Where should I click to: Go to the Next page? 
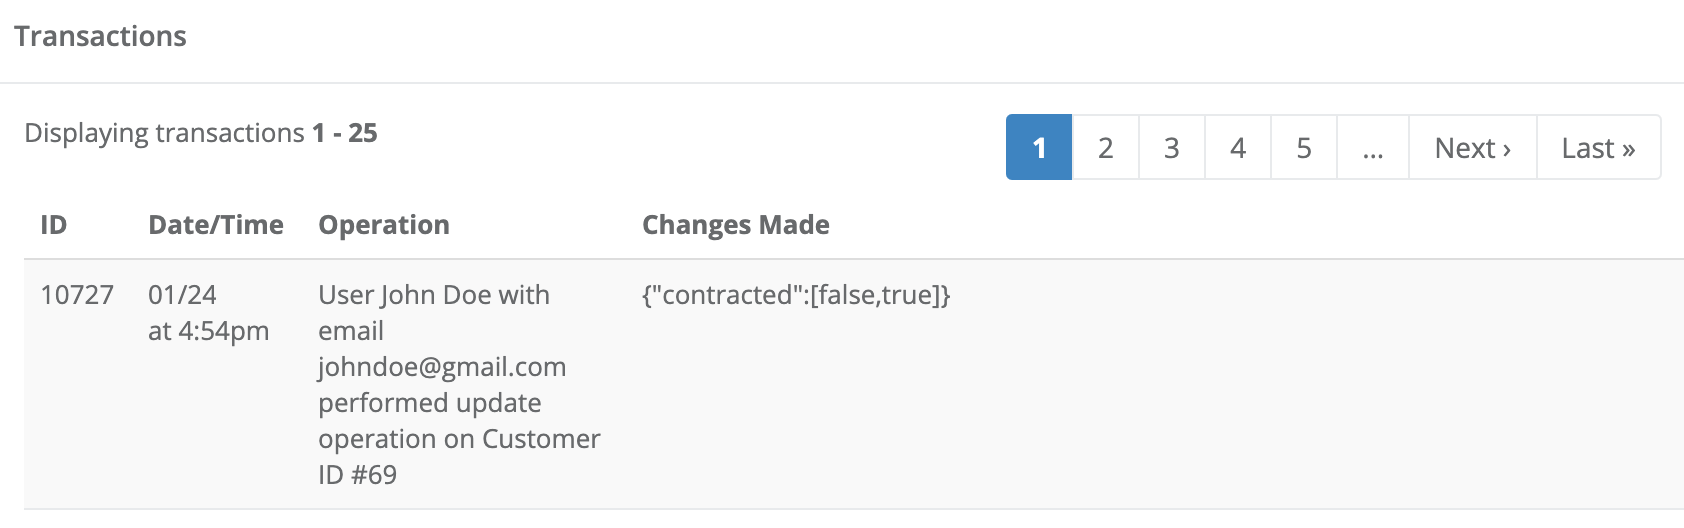[x=1472, y=148]
